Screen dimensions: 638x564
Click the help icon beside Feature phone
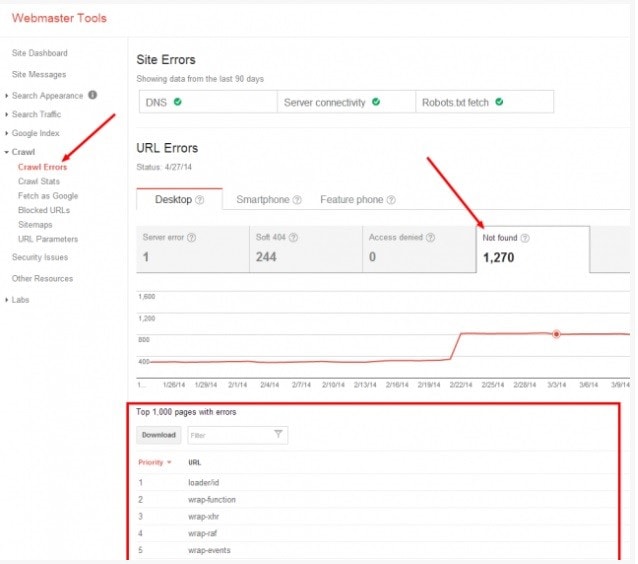(x=391, y=200)
